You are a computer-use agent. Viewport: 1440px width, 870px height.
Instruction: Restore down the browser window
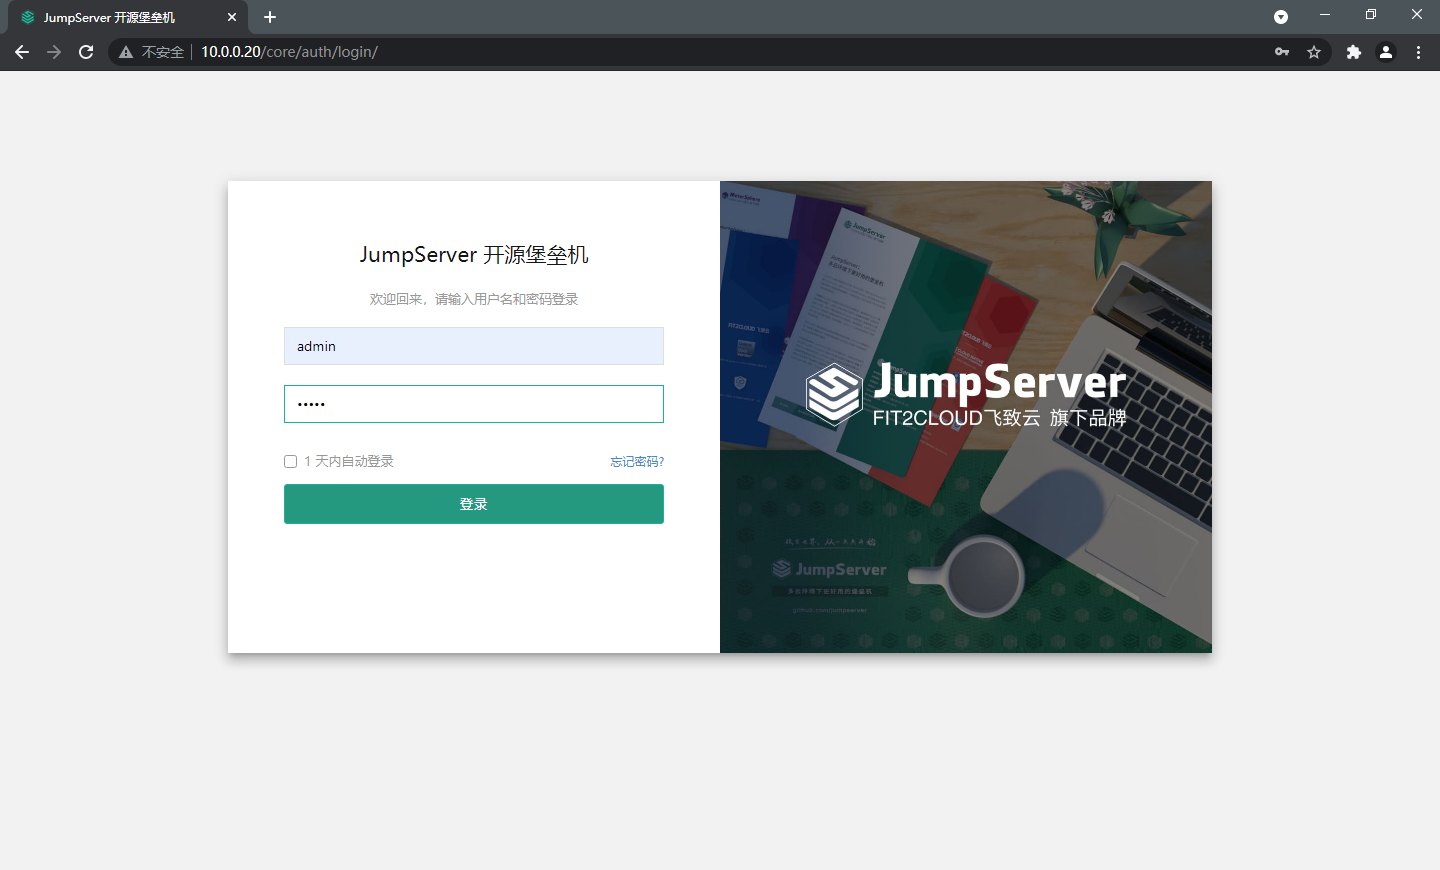(x=1371, y=15)
